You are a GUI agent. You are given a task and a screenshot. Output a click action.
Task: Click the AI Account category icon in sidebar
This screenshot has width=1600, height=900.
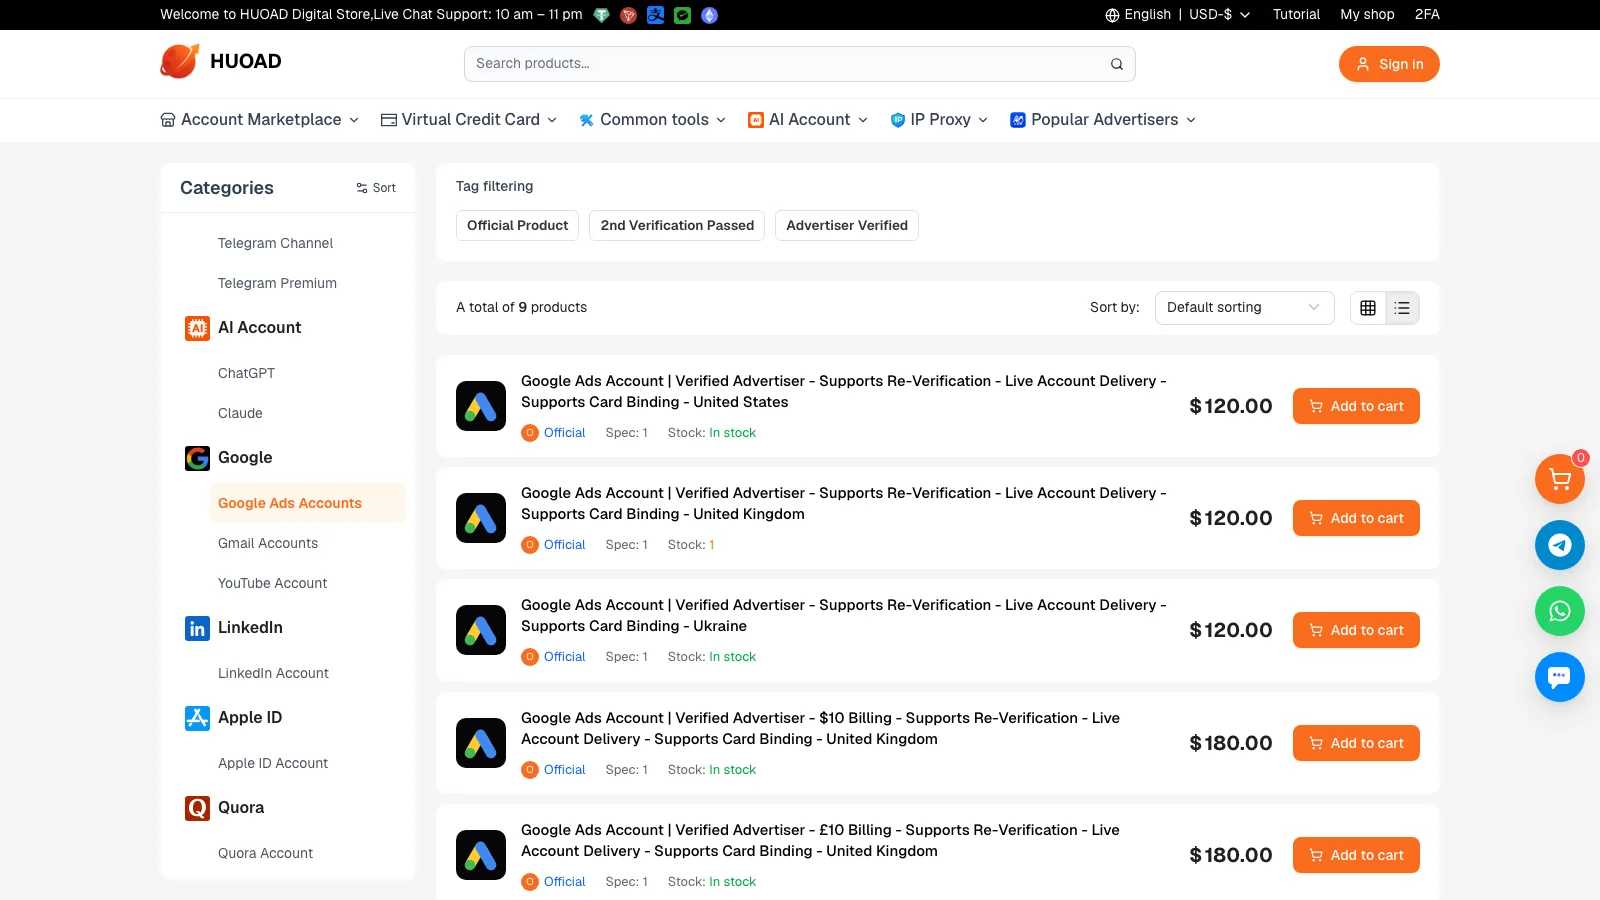tap(198, 328)
